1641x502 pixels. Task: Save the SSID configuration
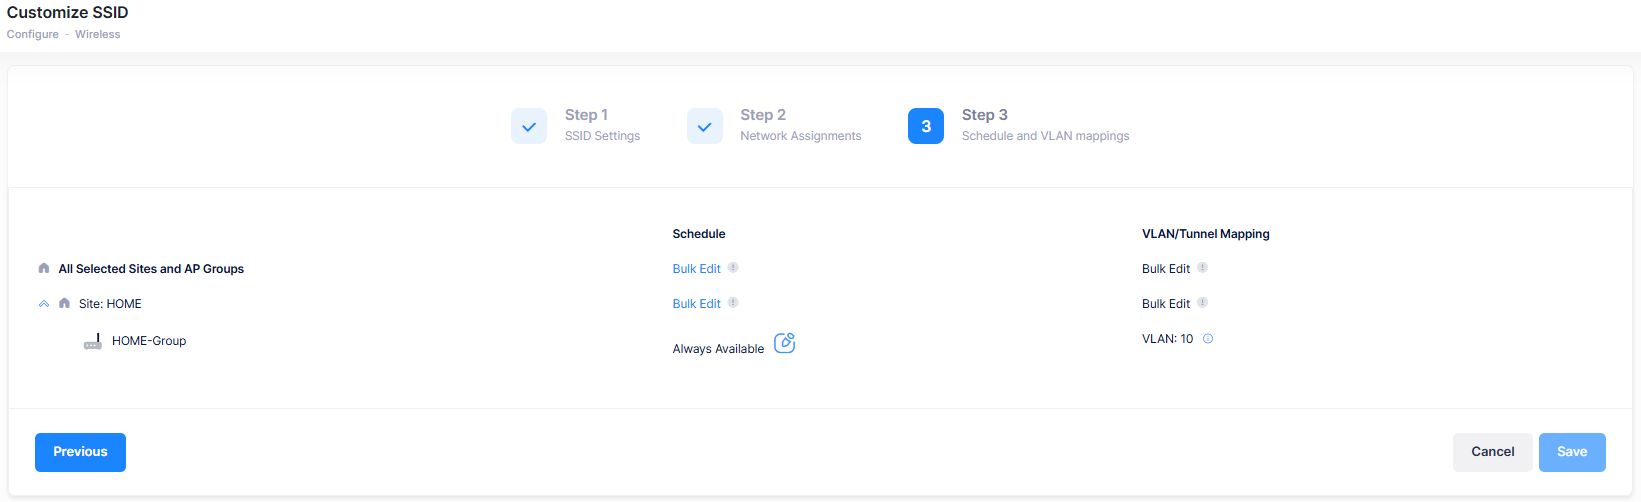(x=1571, y=452)
